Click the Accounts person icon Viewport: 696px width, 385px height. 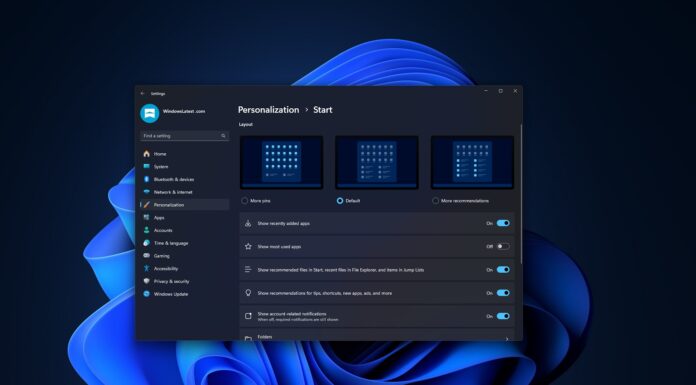[146, 230]
